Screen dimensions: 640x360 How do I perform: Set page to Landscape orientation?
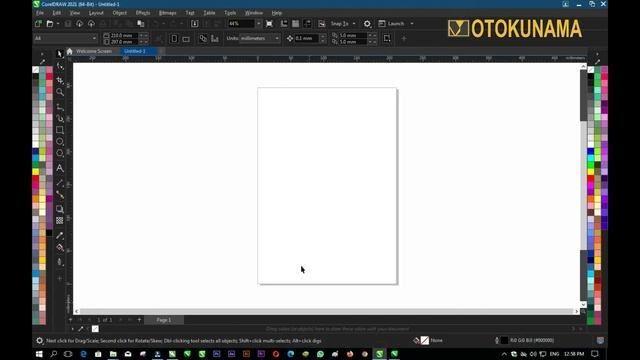pyautogui.click(x=186, y=38)
